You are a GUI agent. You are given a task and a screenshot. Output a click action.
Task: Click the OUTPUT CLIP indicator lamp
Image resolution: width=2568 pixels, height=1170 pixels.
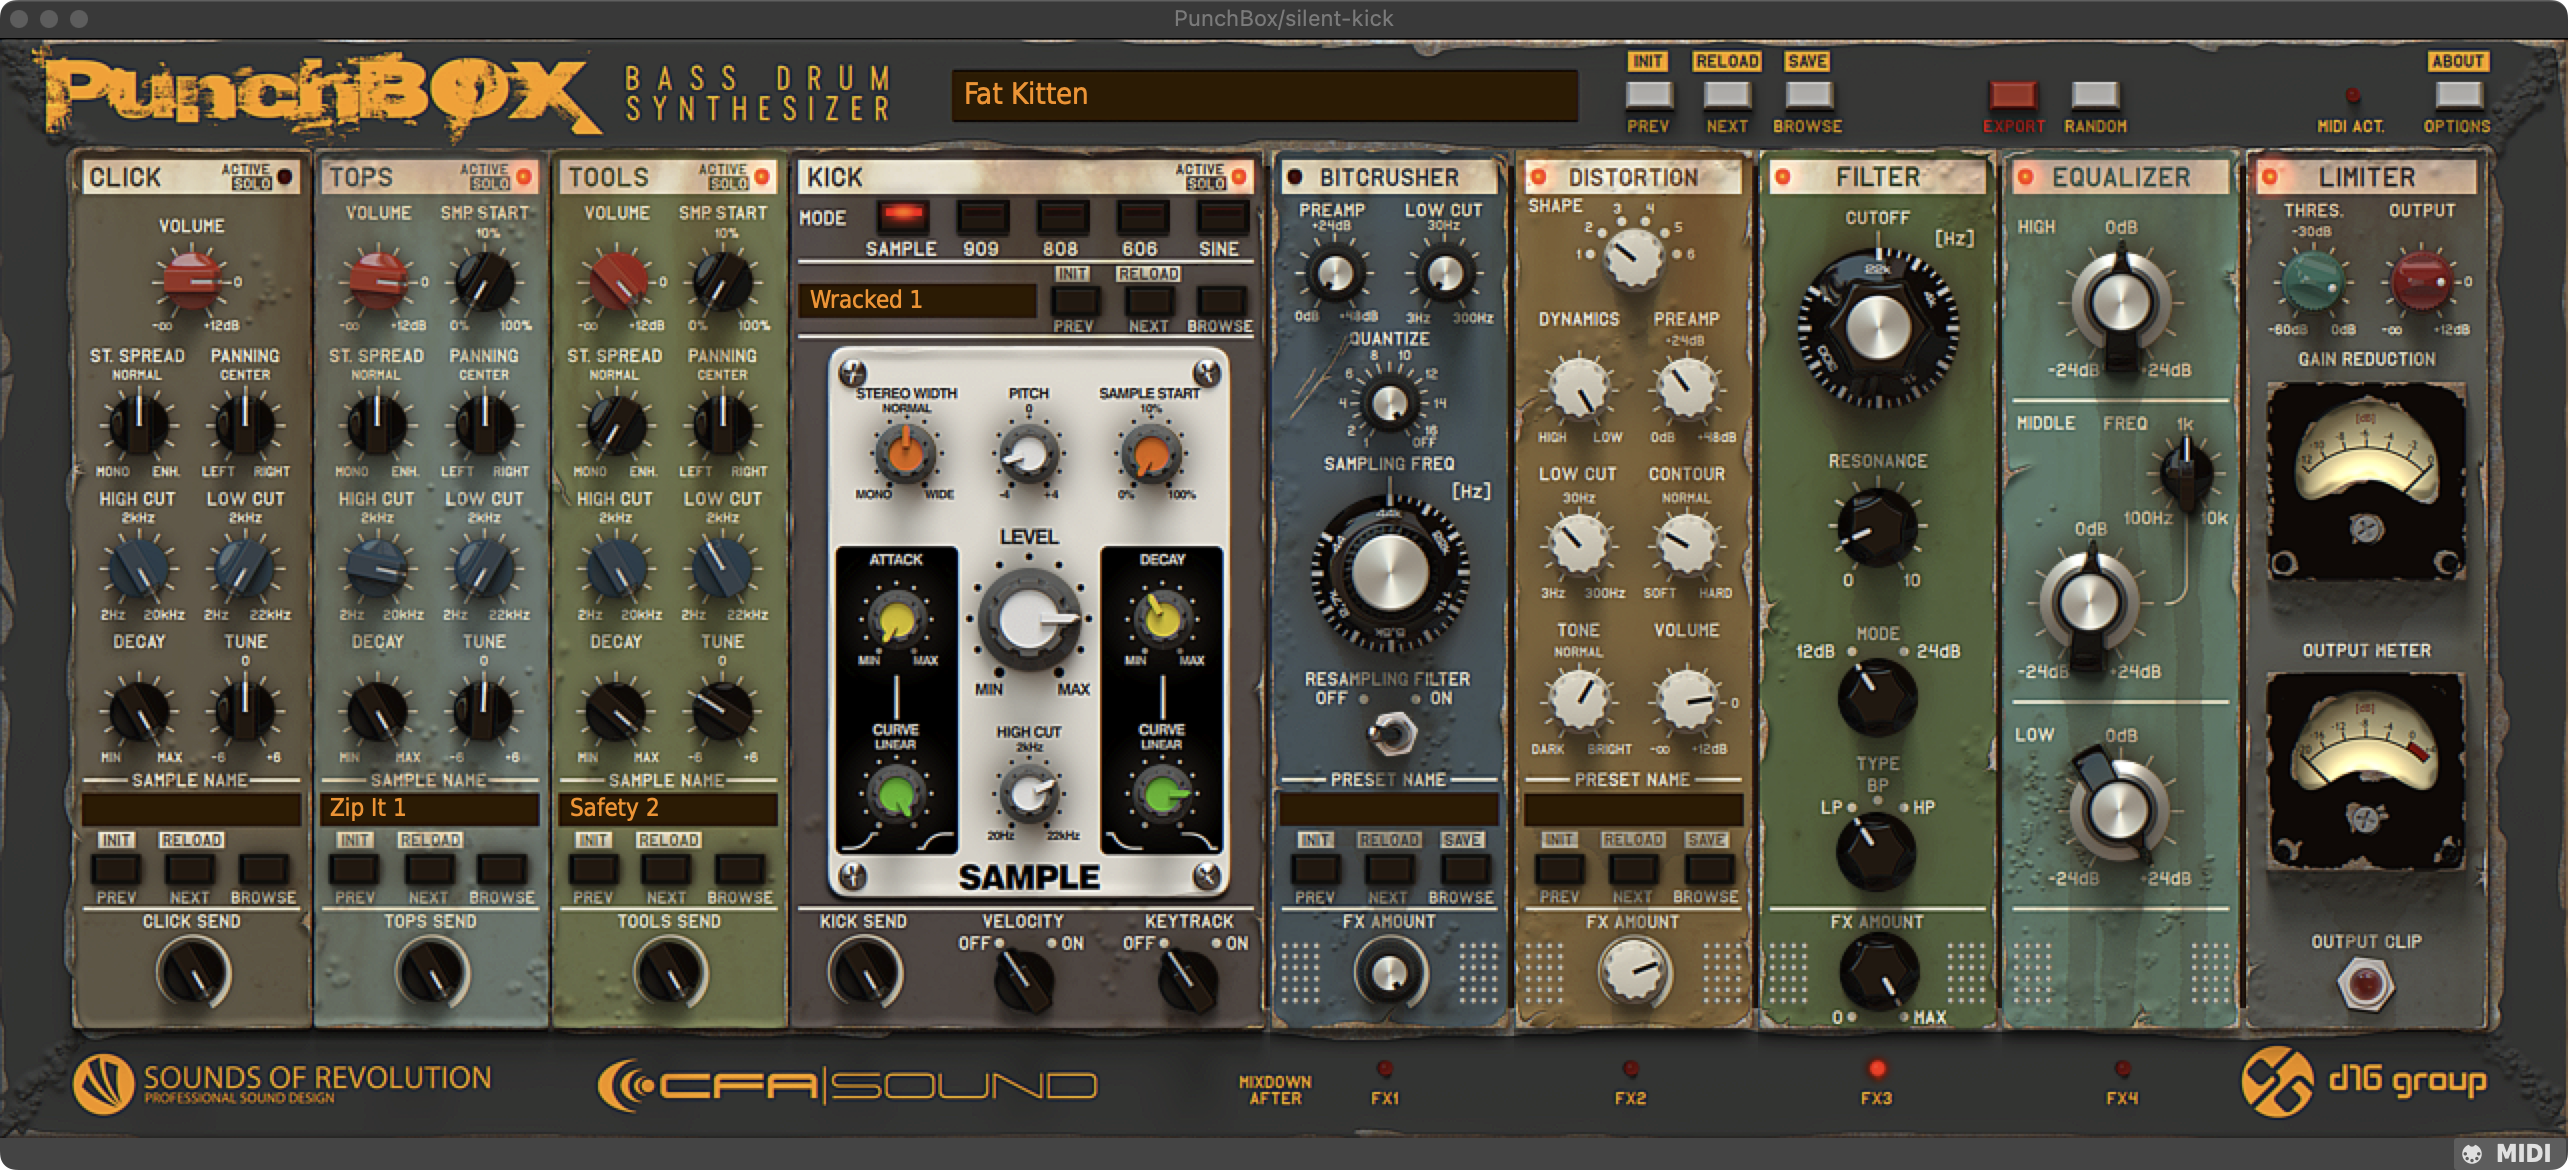[2365, 985]
